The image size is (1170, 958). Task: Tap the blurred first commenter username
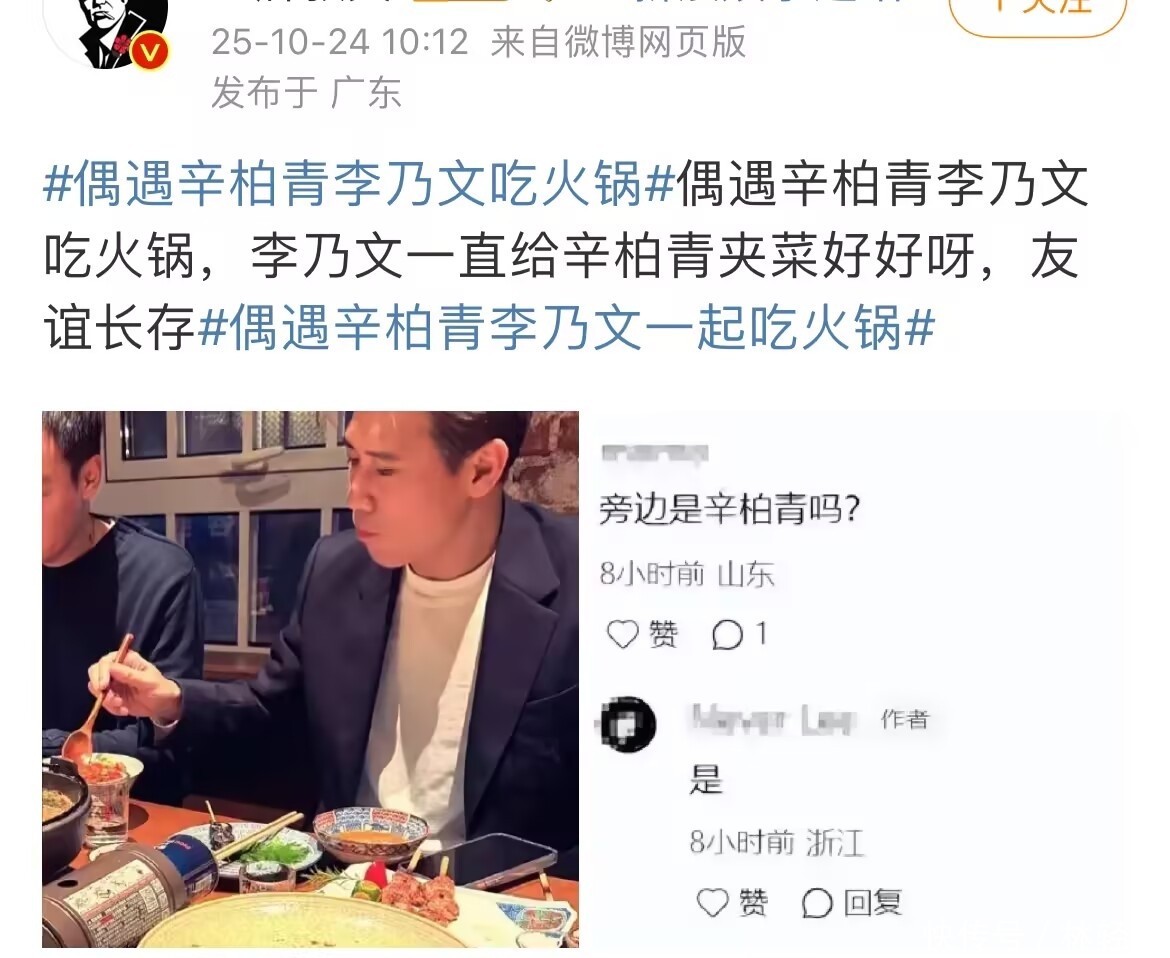click(655, 452)
